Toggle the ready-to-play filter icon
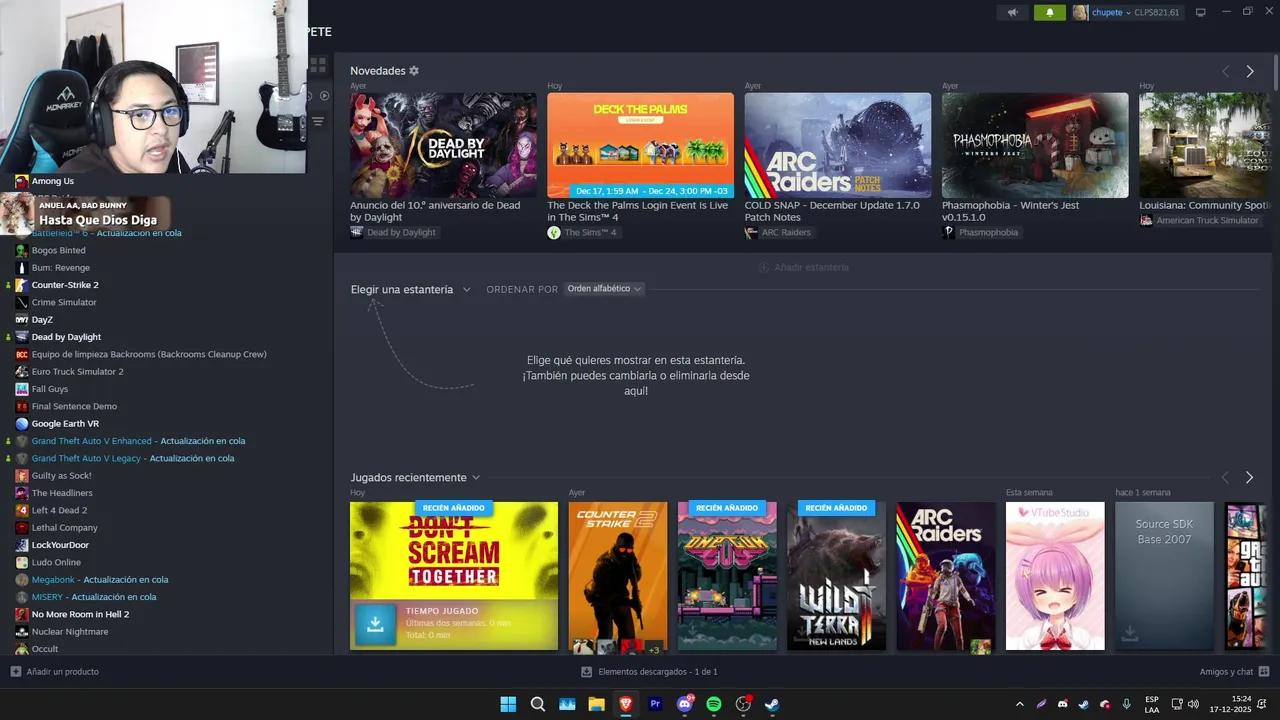This screenshot has width=1280, height=720. (x=324, y=96)
